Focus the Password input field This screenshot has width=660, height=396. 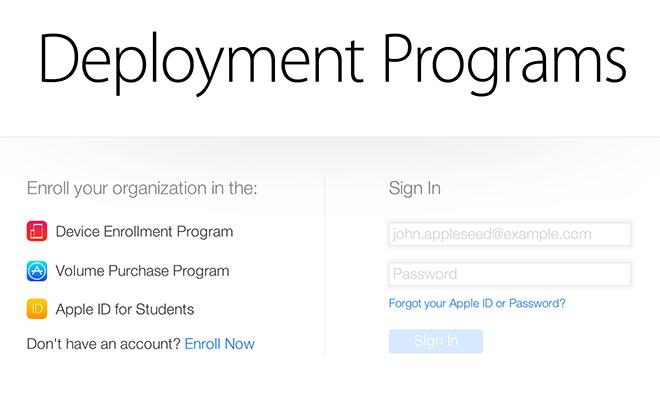pos(510,274)
